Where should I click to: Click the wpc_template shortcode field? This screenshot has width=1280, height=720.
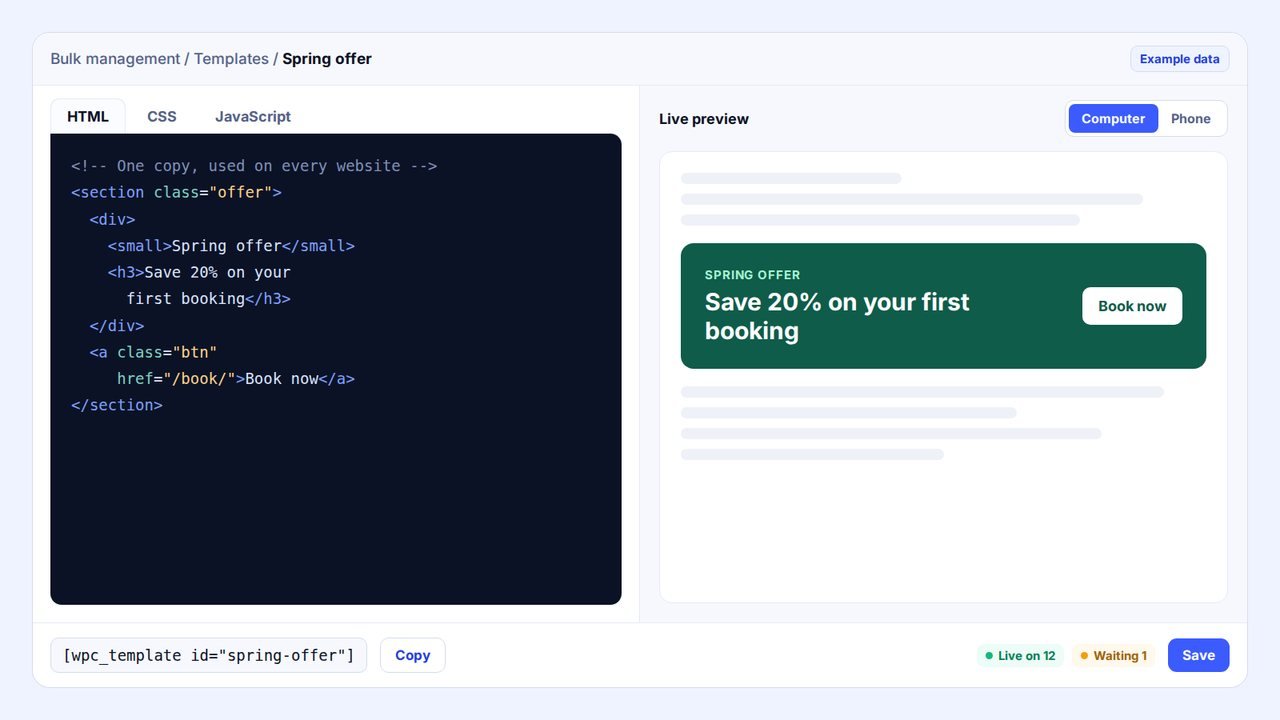[209, 655]
